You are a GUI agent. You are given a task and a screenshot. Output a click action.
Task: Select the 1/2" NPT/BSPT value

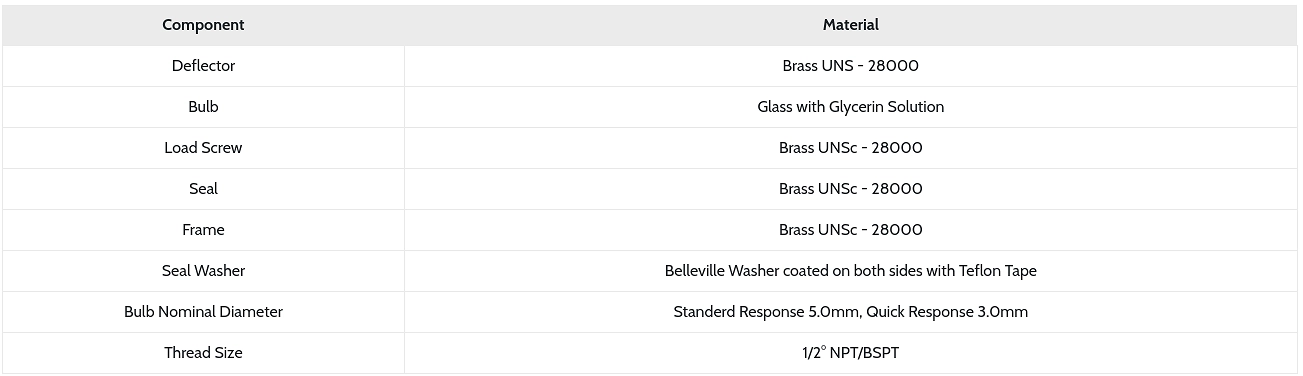[851, 353]
